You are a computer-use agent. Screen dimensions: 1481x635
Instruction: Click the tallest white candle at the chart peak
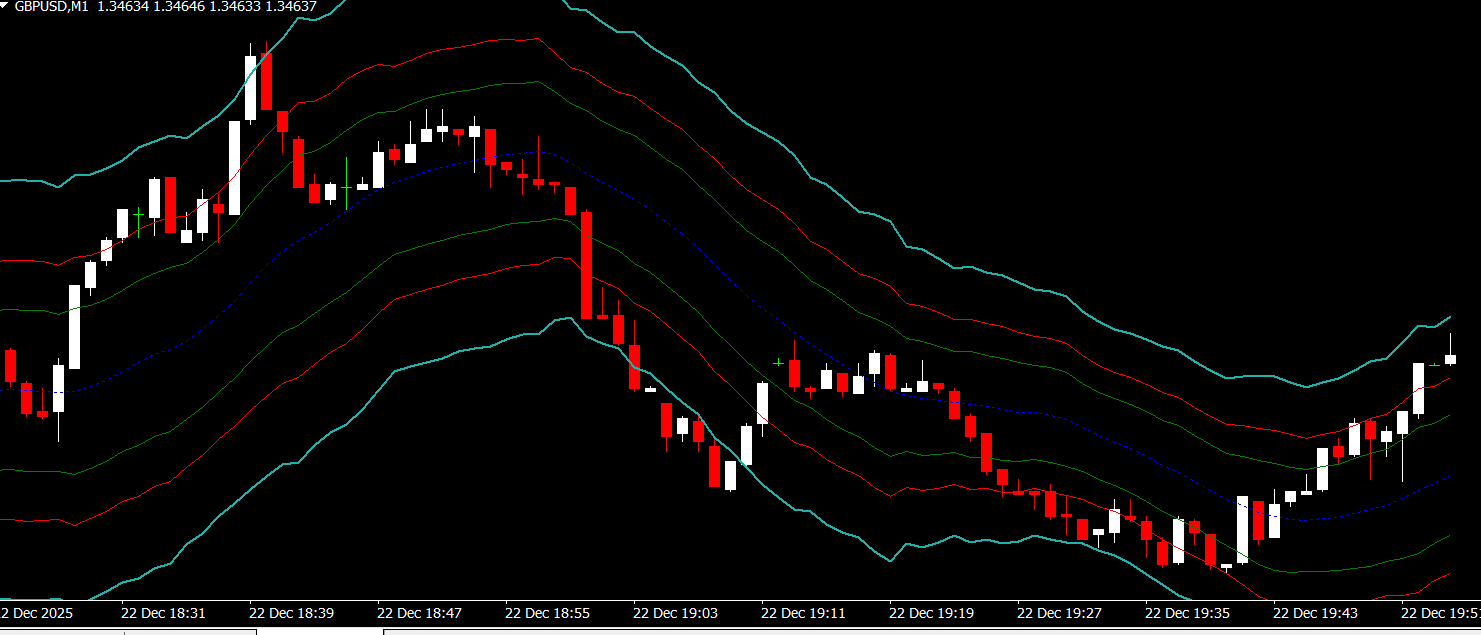click(x=250, y=88)
